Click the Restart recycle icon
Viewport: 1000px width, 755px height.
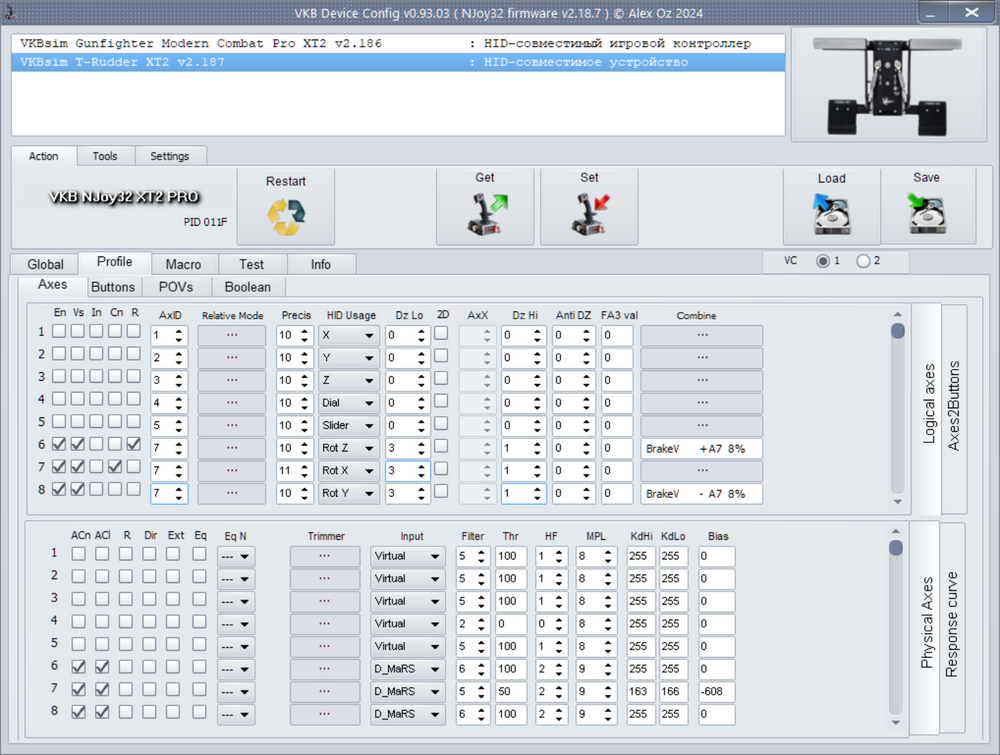click(286, 217)
